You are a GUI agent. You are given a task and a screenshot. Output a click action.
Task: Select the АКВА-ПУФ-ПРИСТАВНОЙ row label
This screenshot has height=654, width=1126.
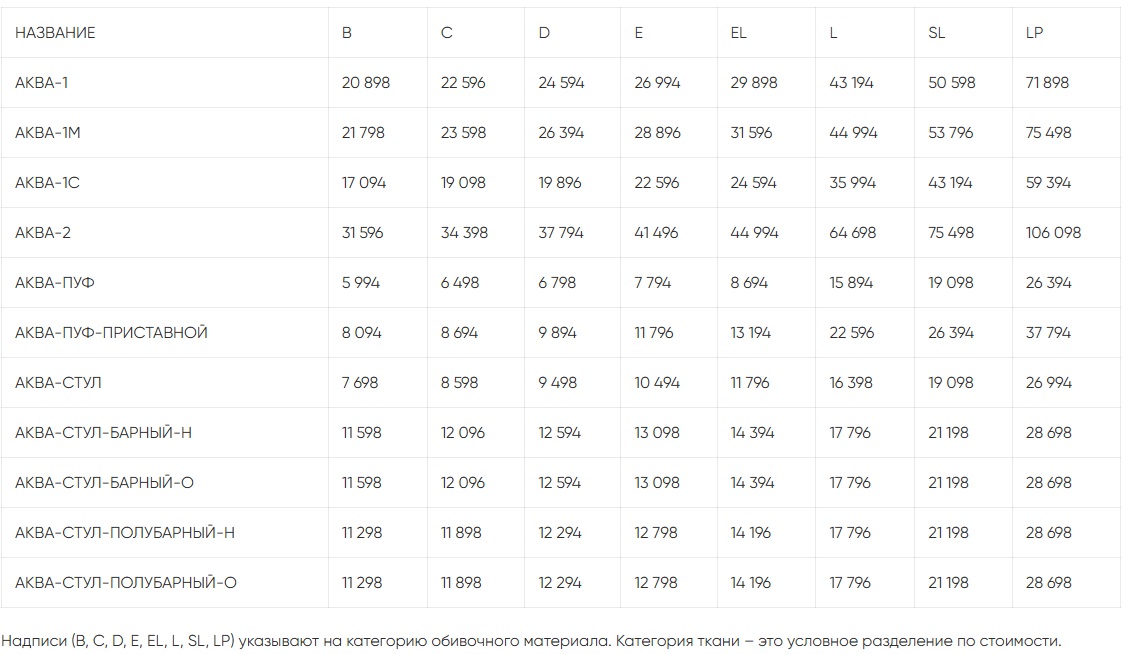[x=111, y=333]
